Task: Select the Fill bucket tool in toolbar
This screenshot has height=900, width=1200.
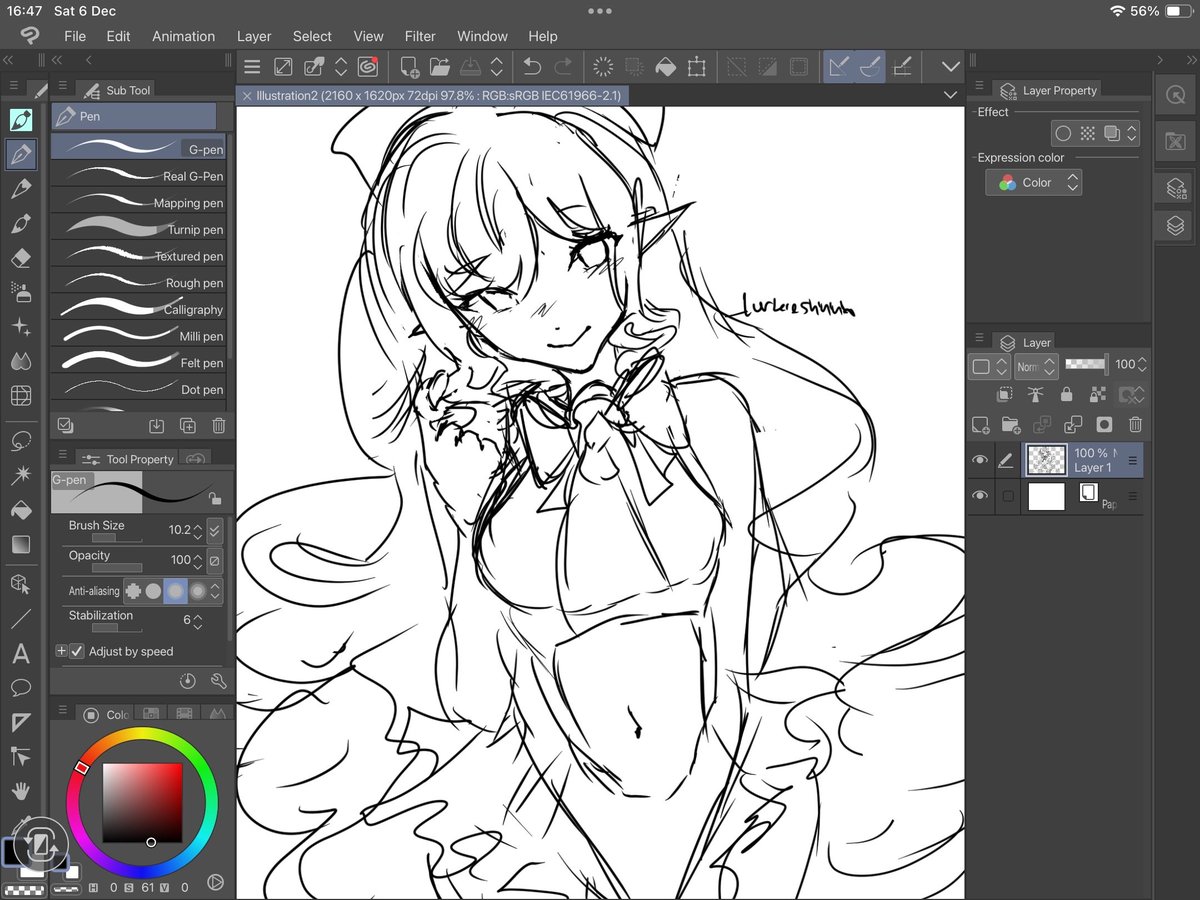Action: click(20, 510)
